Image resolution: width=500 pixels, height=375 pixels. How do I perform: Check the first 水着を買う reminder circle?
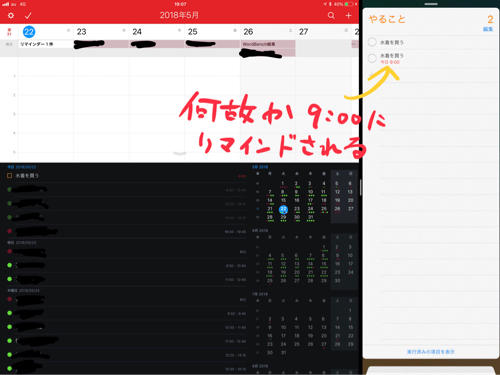pos(372,42)
